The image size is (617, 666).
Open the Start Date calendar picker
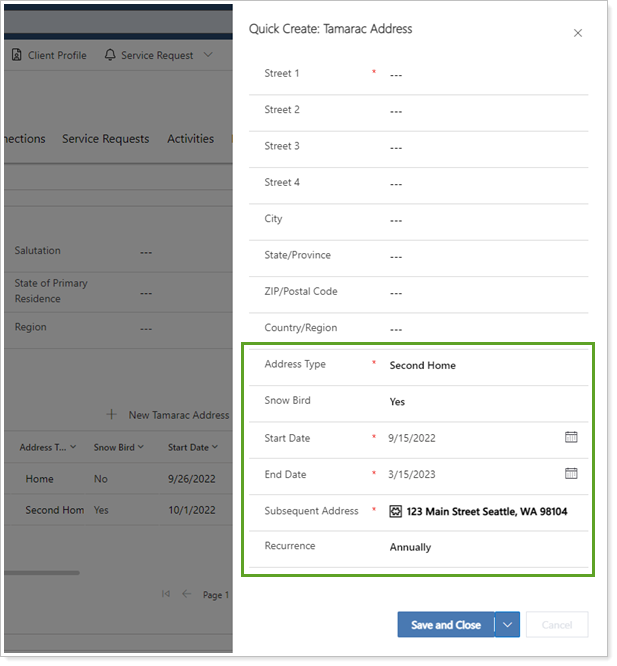point(571,437)
